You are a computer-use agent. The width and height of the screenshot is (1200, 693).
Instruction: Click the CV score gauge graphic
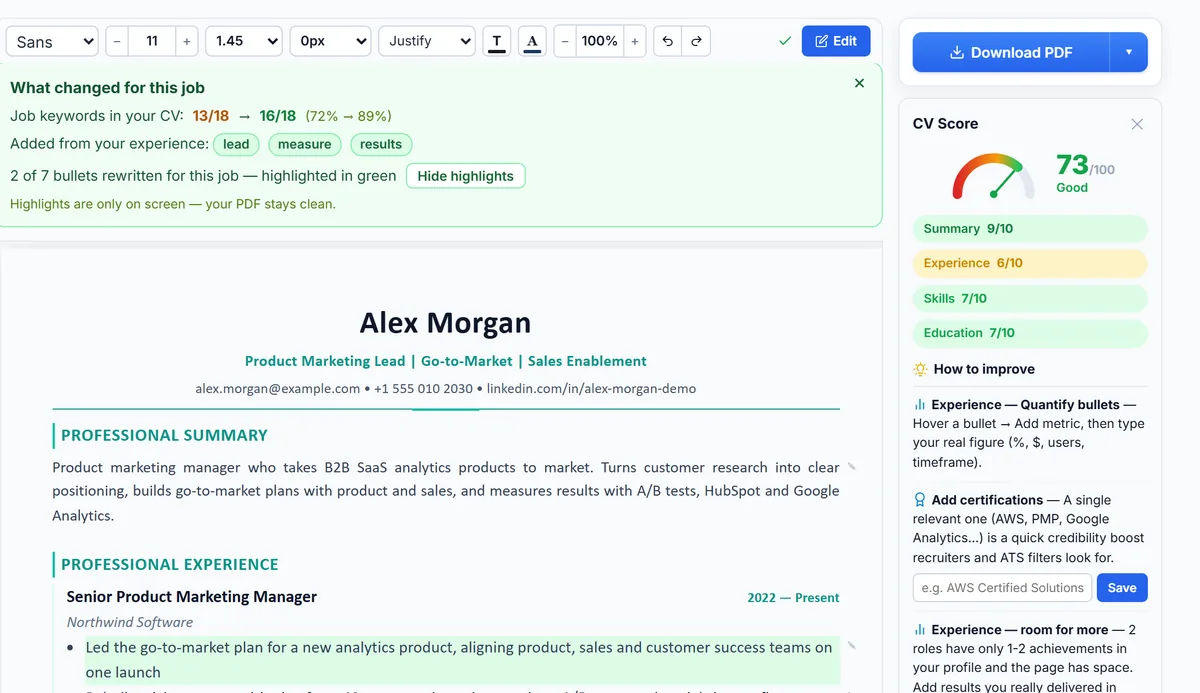pyautogui.click(x=993, y=175)
